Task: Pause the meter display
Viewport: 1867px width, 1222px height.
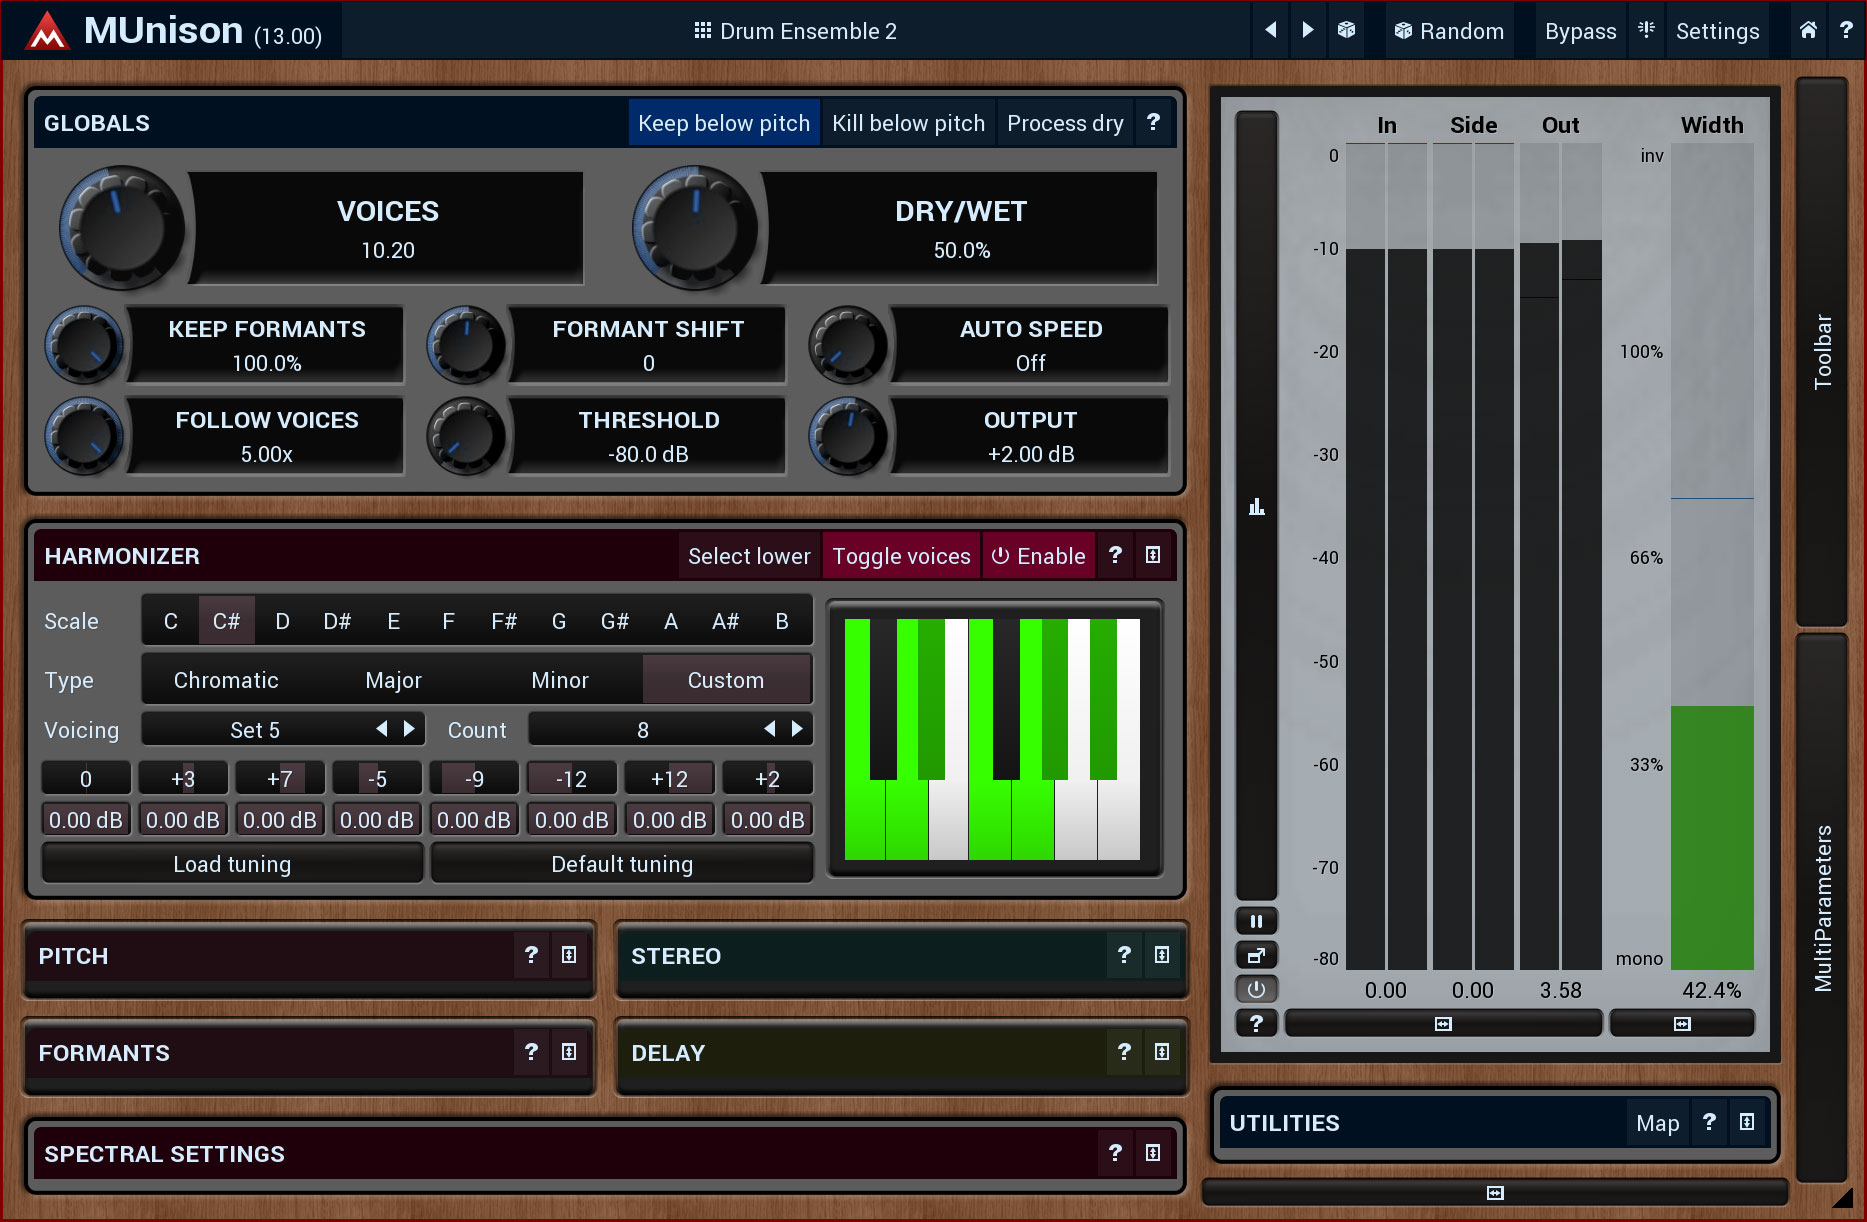Action: pyautogui.click(x=1256, y=921)
